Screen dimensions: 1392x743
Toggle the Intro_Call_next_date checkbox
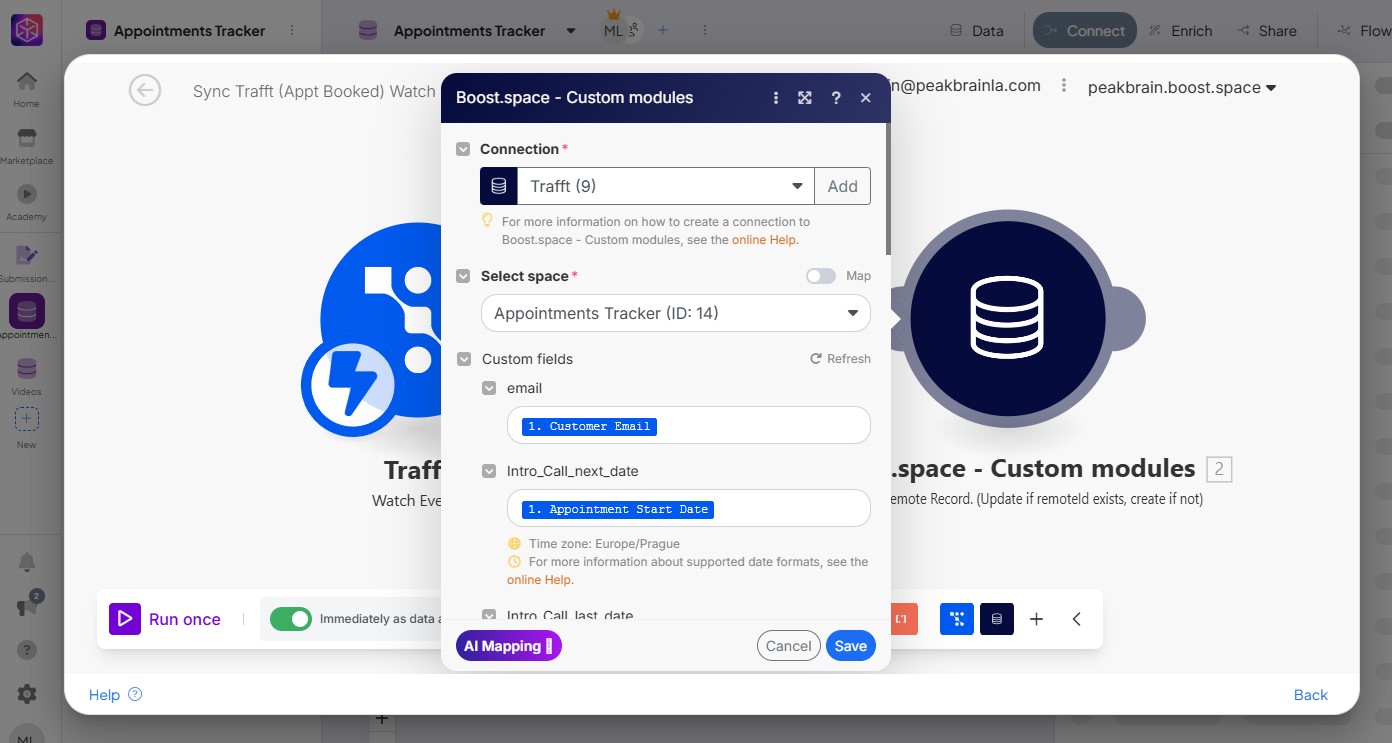(489, 471)
